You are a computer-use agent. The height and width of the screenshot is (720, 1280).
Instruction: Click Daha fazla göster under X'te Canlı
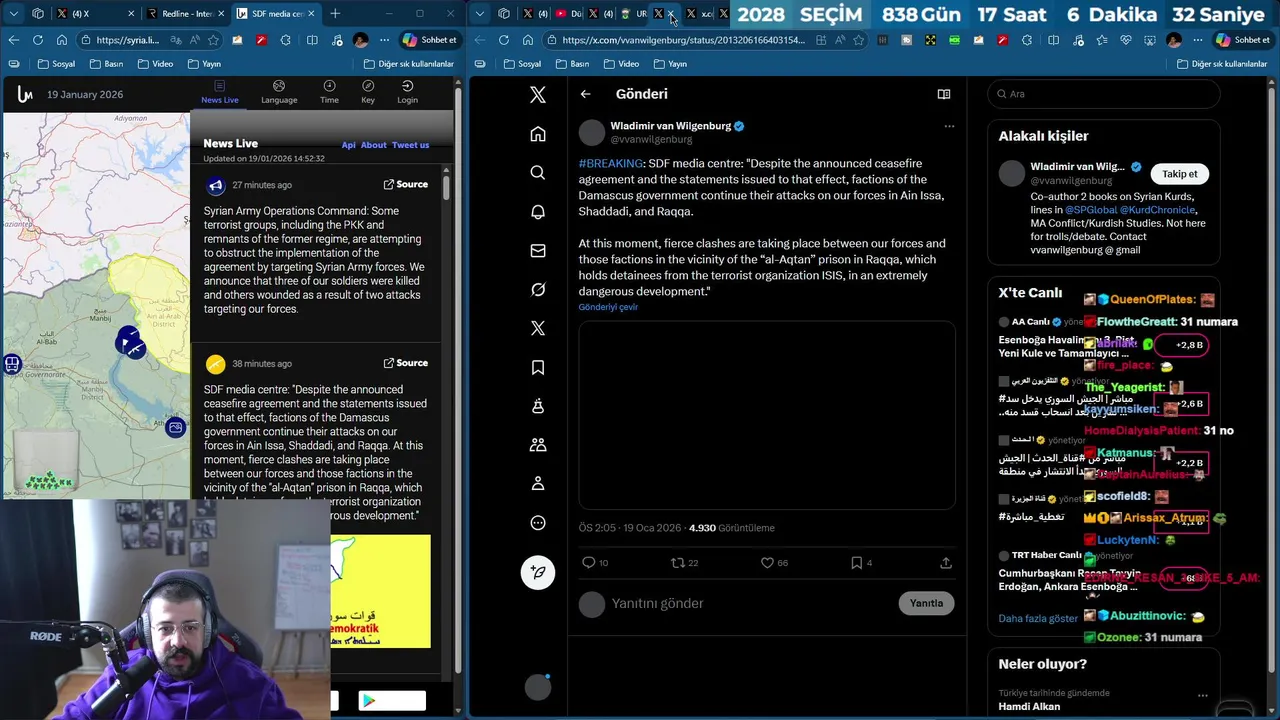point(1038,618)
